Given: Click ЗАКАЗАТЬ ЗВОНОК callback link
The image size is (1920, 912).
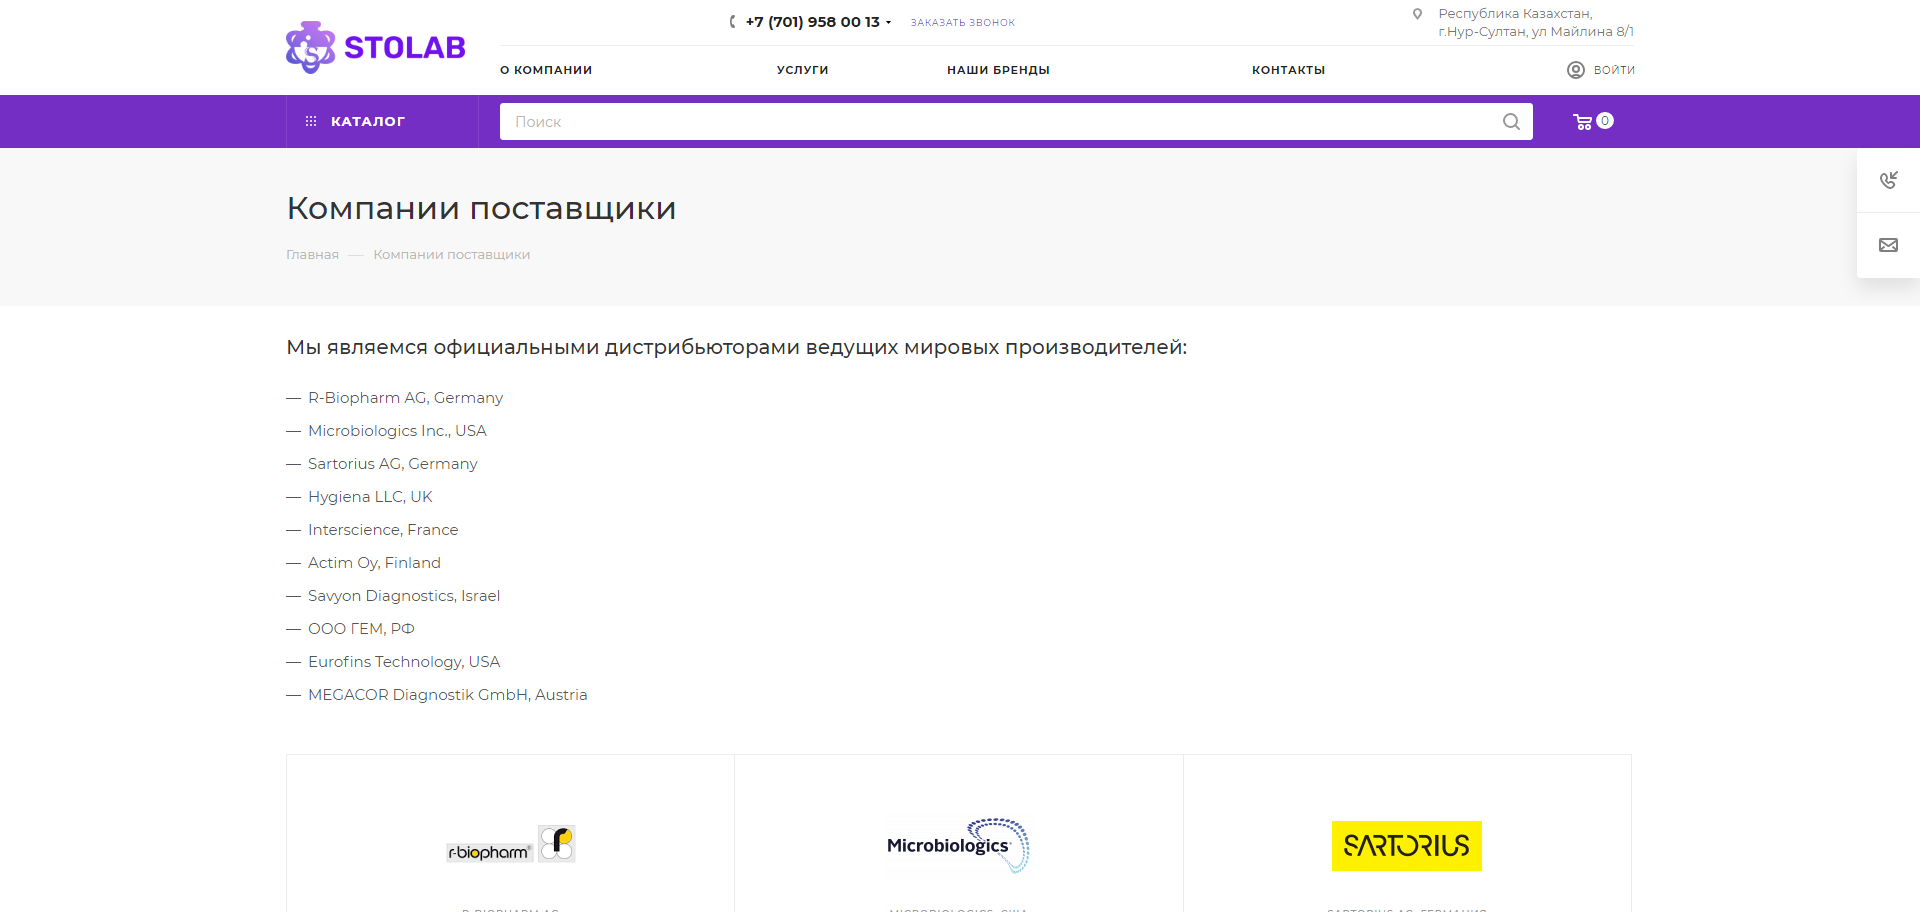Looking at the screenshot, I should [x=963, y=22].
